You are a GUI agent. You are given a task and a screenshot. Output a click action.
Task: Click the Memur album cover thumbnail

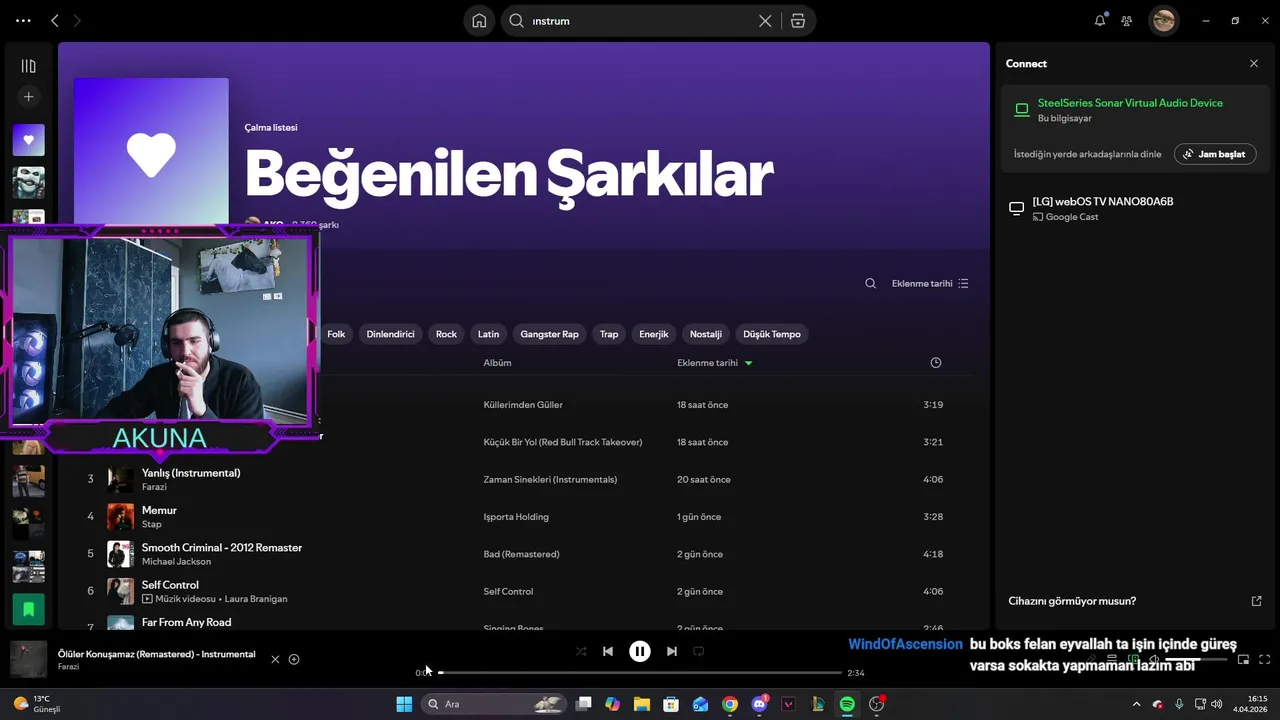(x=120, y=517)
